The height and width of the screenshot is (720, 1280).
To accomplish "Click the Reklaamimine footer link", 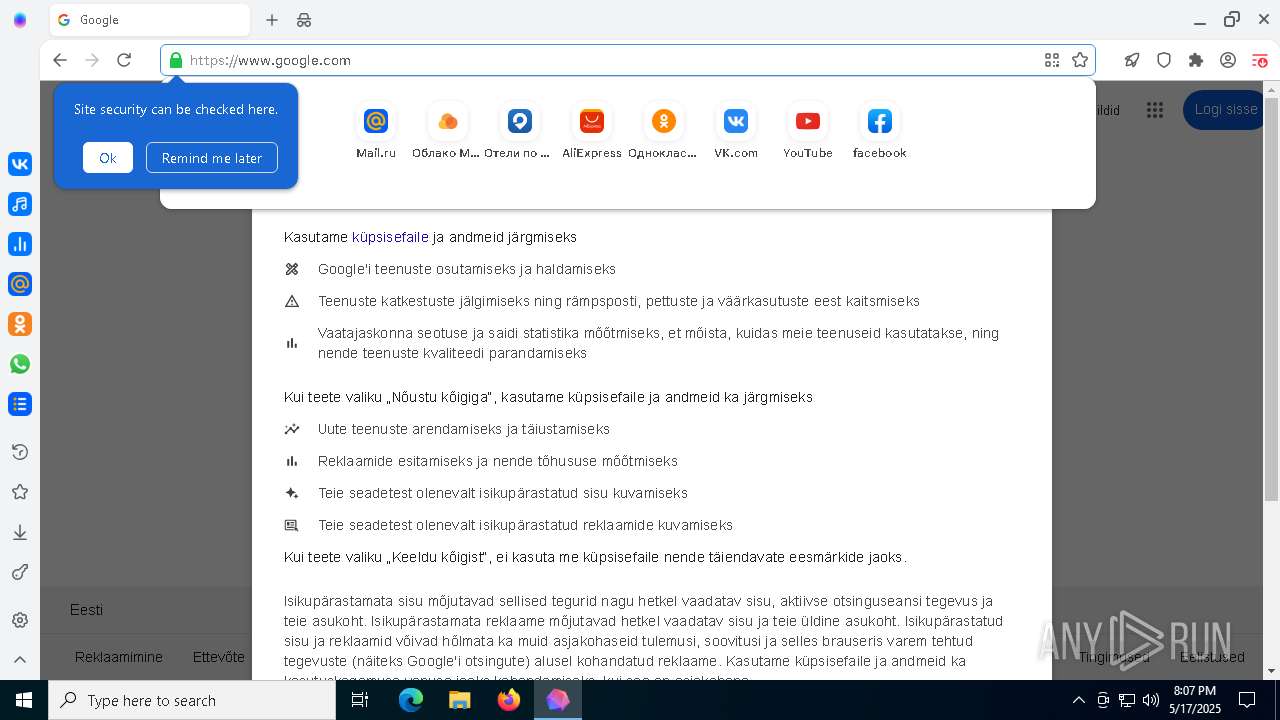I will 119,657.
